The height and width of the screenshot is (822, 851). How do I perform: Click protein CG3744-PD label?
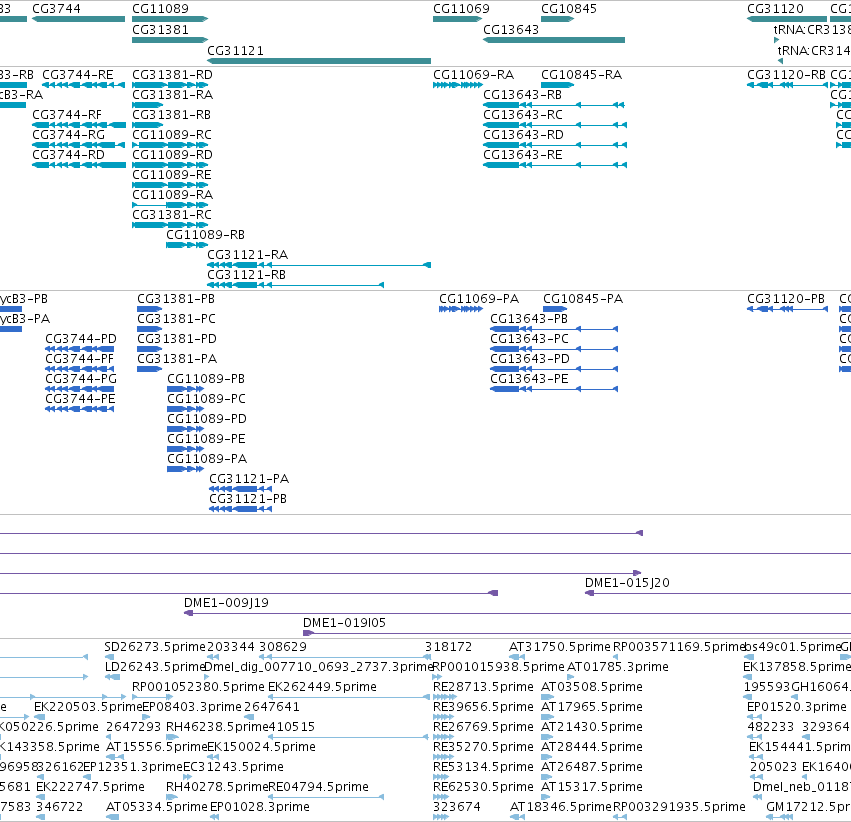(81, 339)
